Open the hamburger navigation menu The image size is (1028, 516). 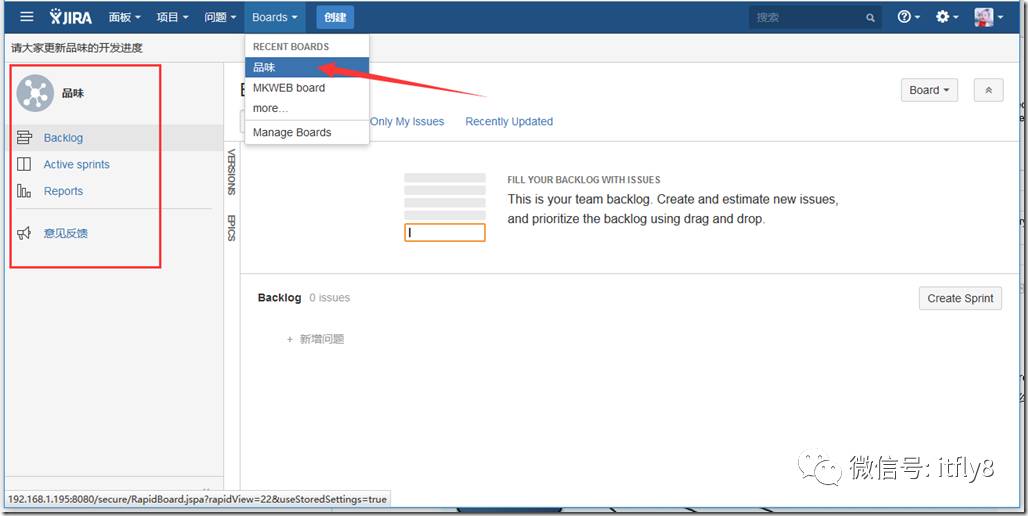coord(27,17)
